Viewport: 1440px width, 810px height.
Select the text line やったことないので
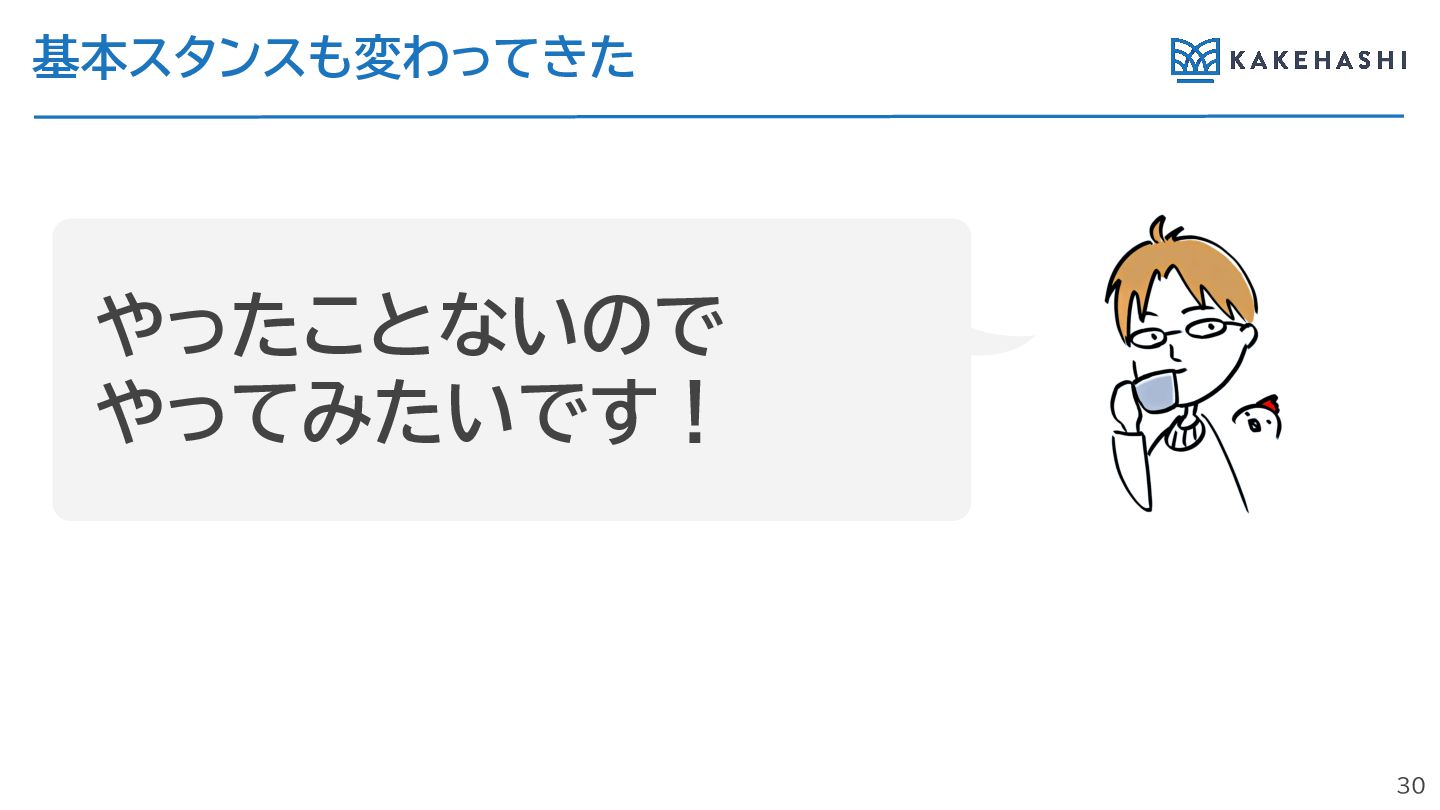(x=406, y=325)
